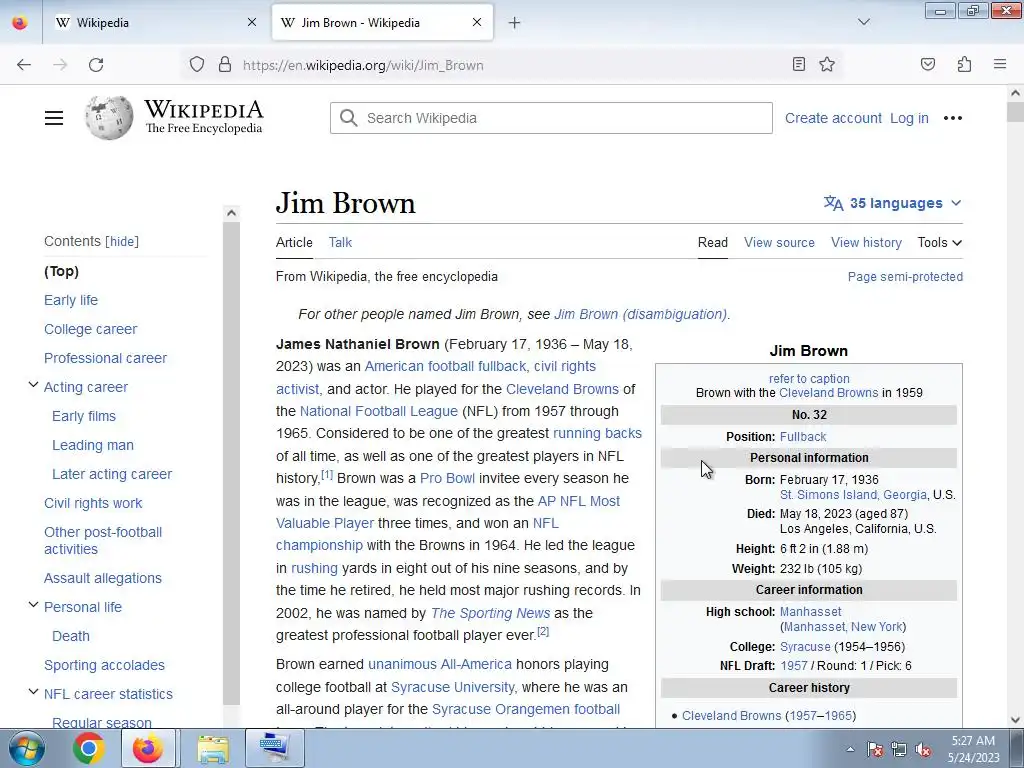Open Firefox extensions icon
The image size is (1024, 768).
coord(964,64)
